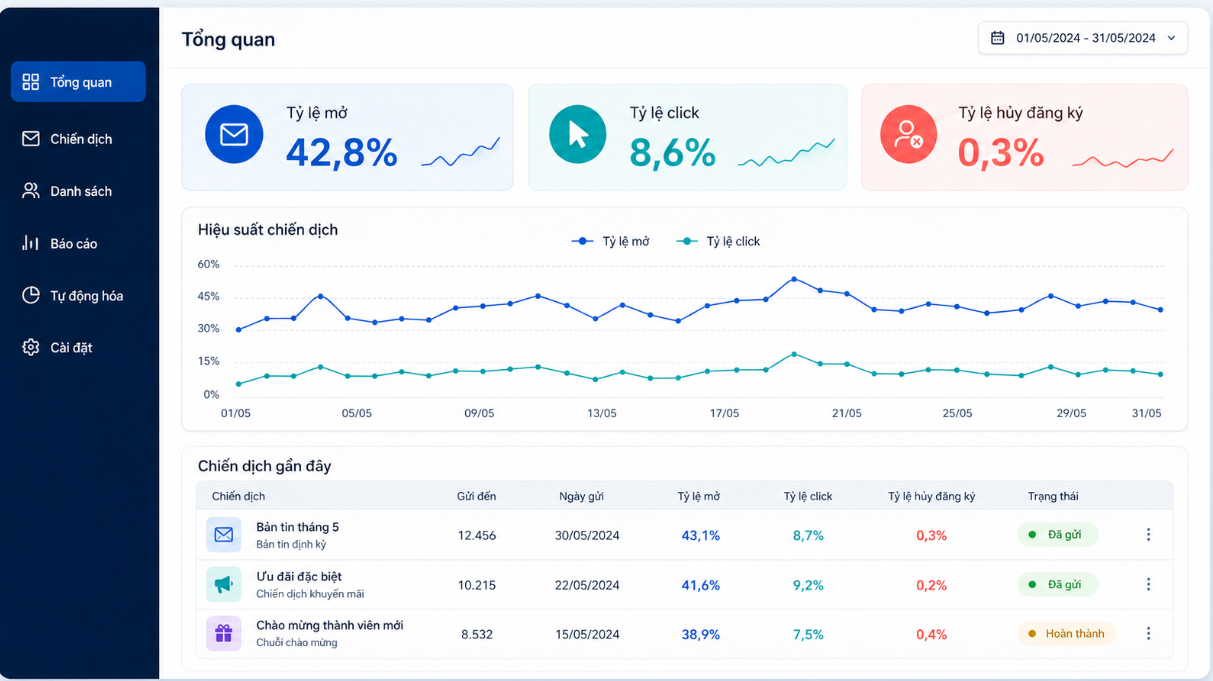Open the Bản tin tháng 5 campaign
The image size is (1213, 681).
(297, 527)
